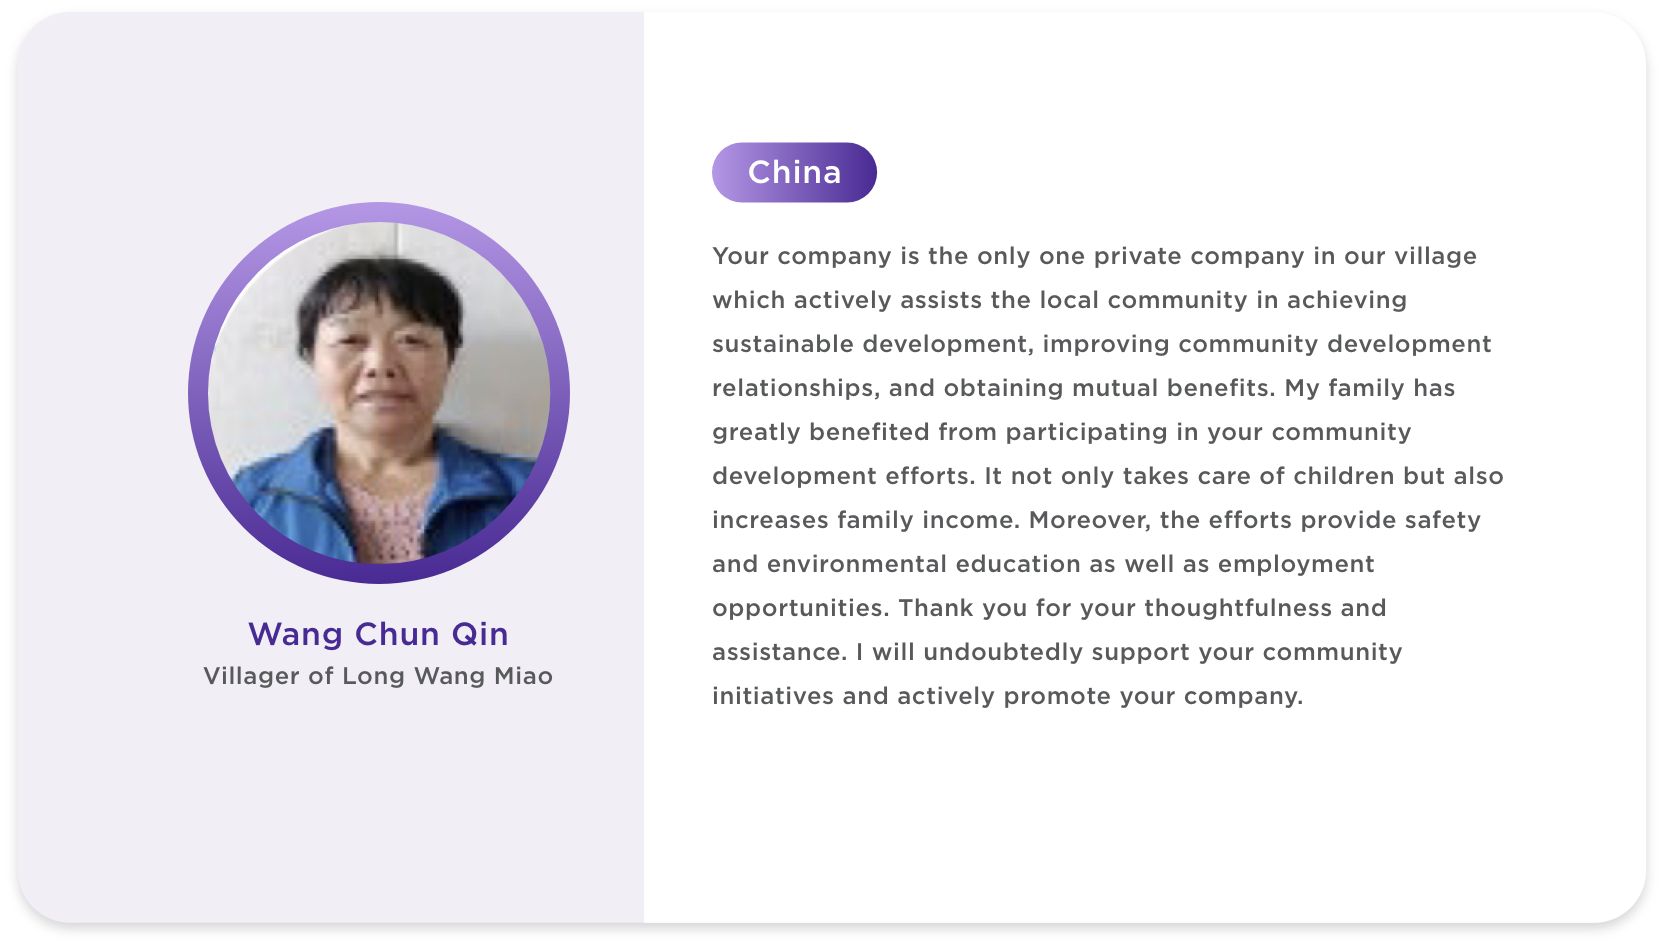Select the line starting 'sustainable development, improving'
Viewport: 1665px width, 947px height.
(x=1101, y=344)
